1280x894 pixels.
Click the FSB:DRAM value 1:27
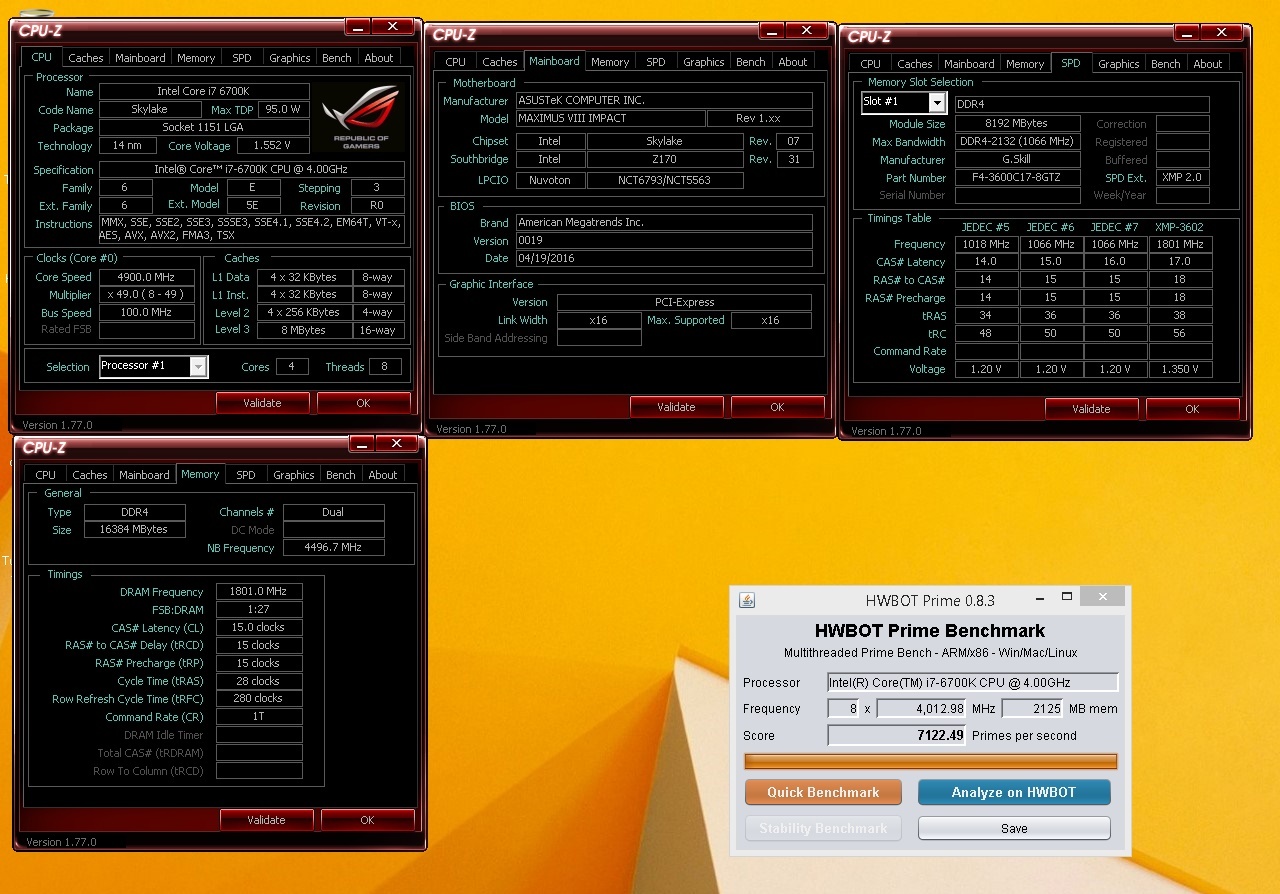click(259, 609)
